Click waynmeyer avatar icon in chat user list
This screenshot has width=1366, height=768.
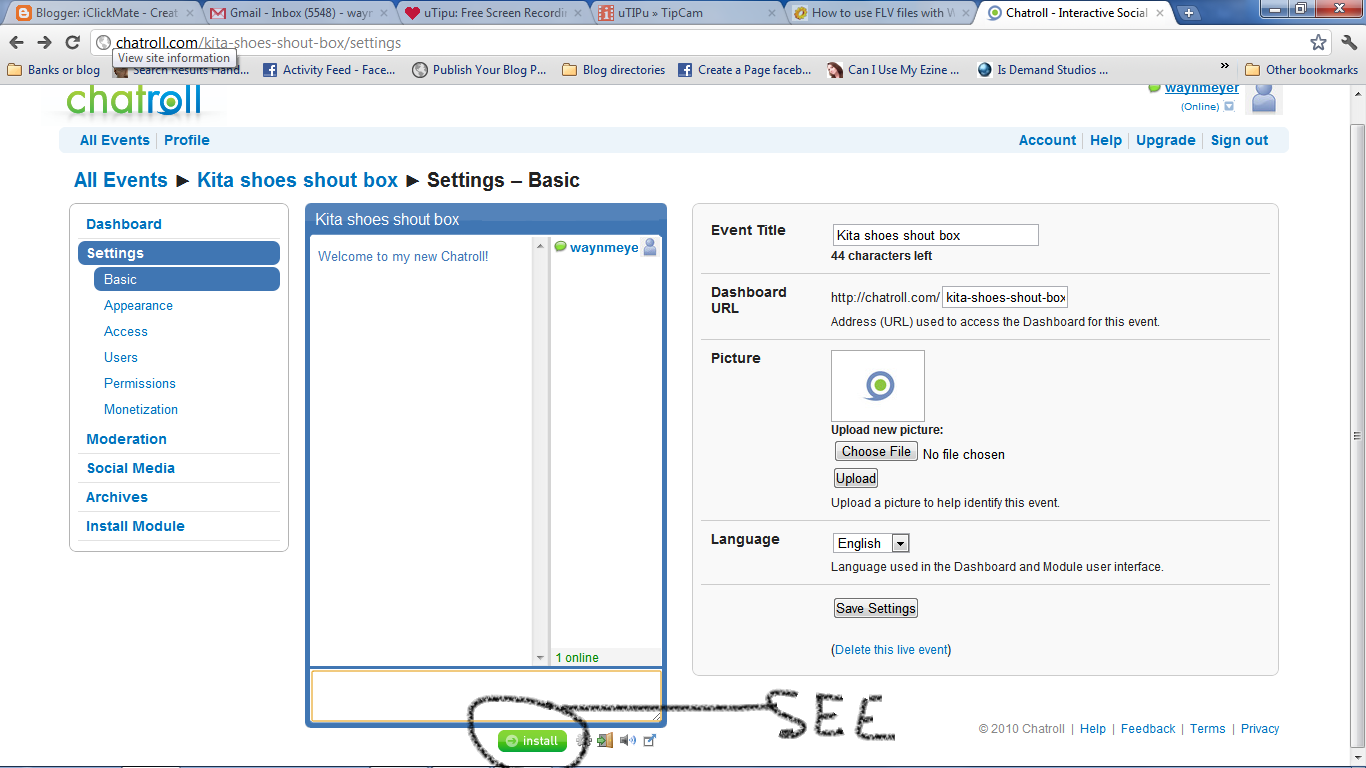(650, 247)
